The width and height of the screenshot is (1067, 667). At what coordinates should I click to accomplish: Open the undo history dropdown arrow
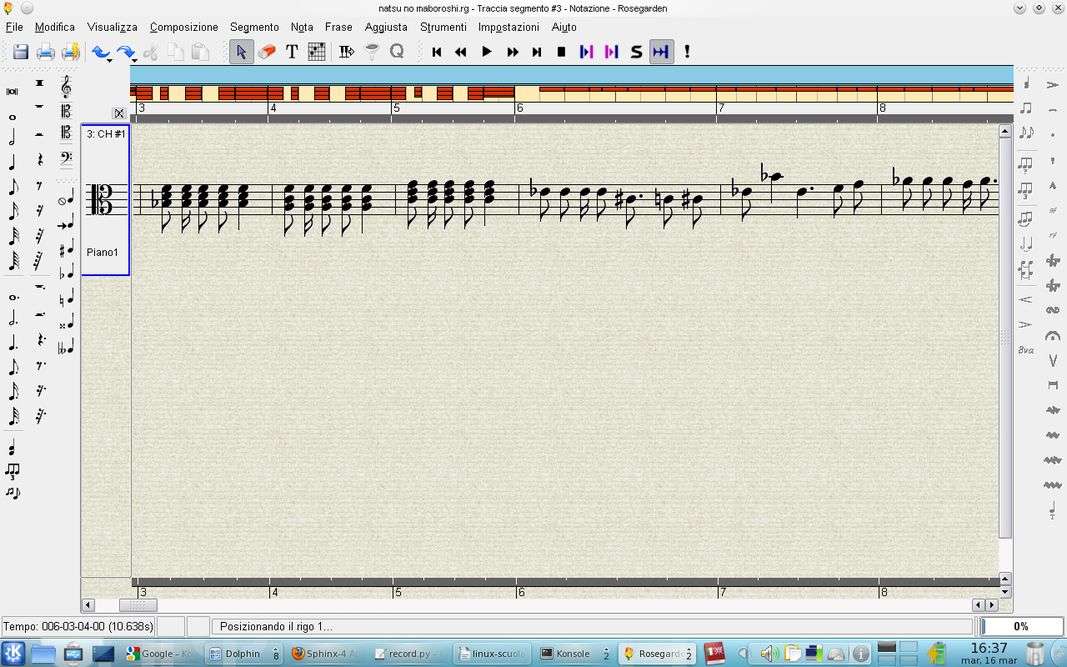[110, 61]
